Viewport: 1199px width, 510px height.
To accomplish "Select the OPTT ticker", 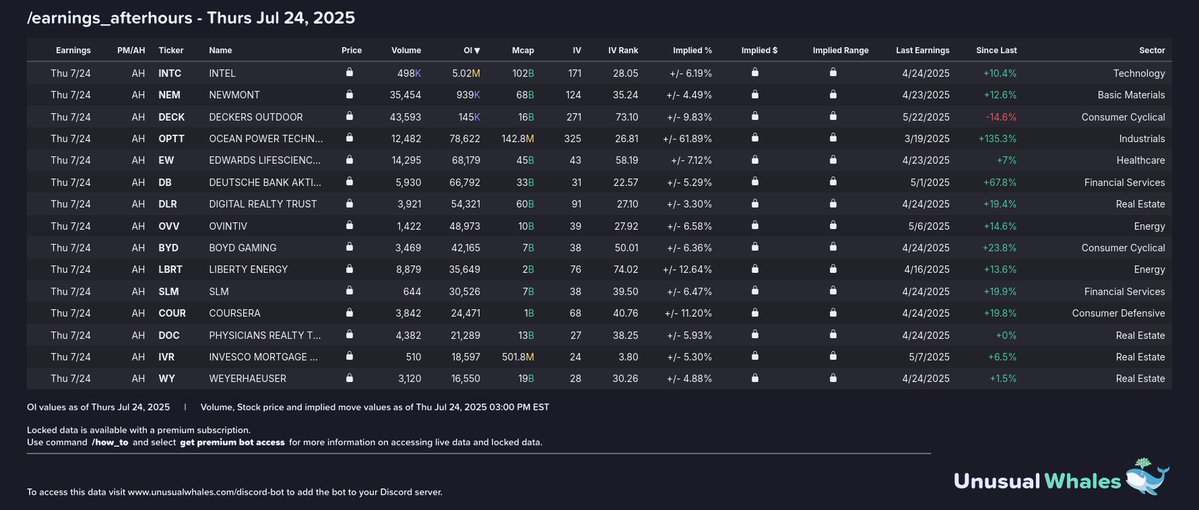I will tap(171, 138).
